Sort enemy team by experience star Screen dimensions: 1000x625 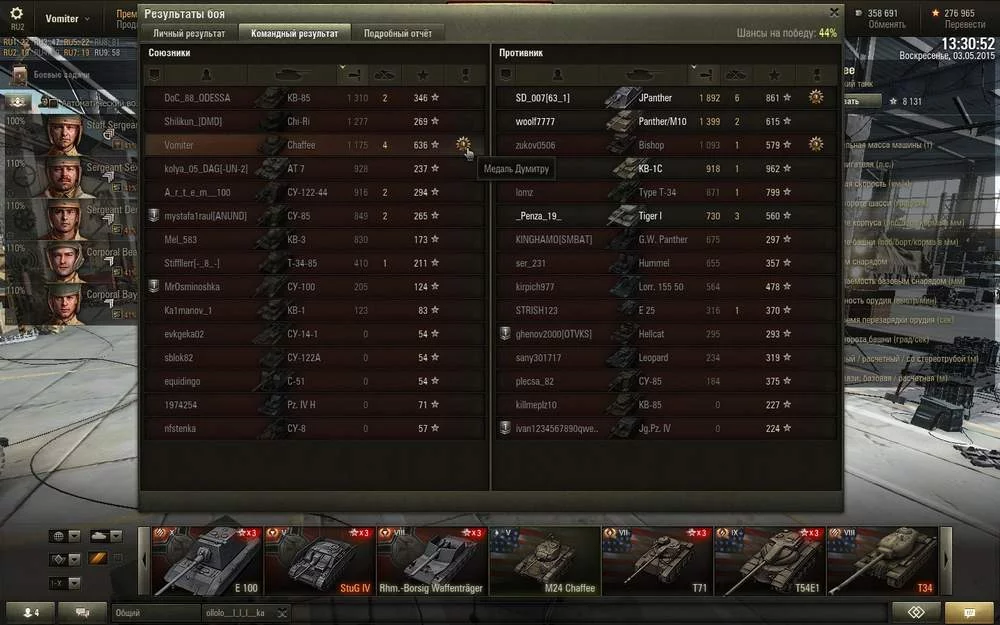click(x=774, y=75)
